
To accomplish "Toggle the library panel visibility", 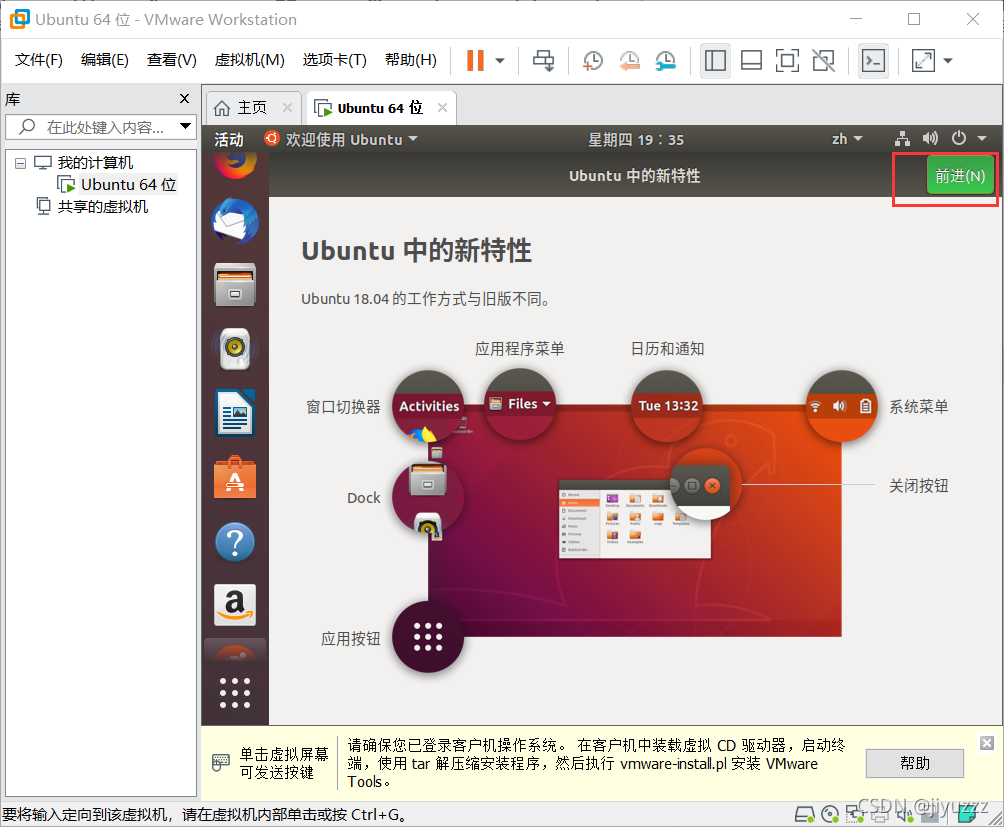I will click(x=715, y=60).
